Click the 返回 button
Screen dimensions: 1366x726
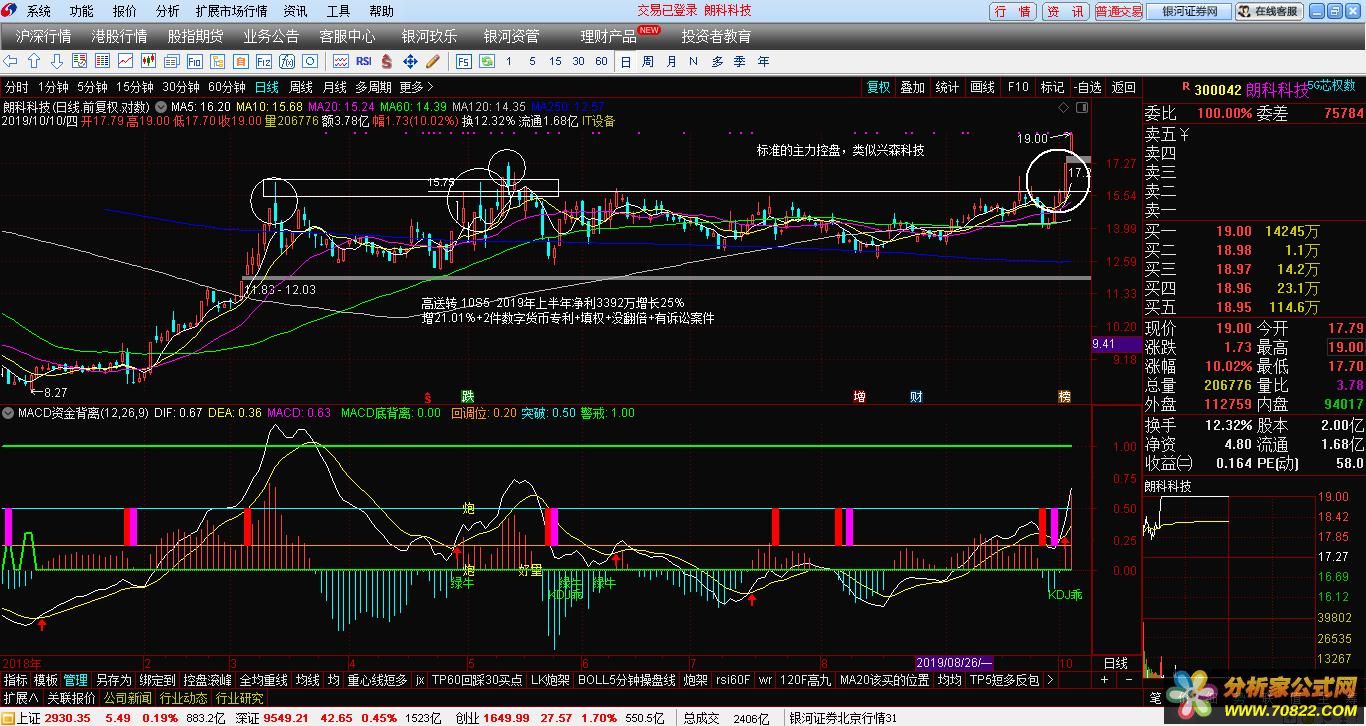(x=1124, y=87)
